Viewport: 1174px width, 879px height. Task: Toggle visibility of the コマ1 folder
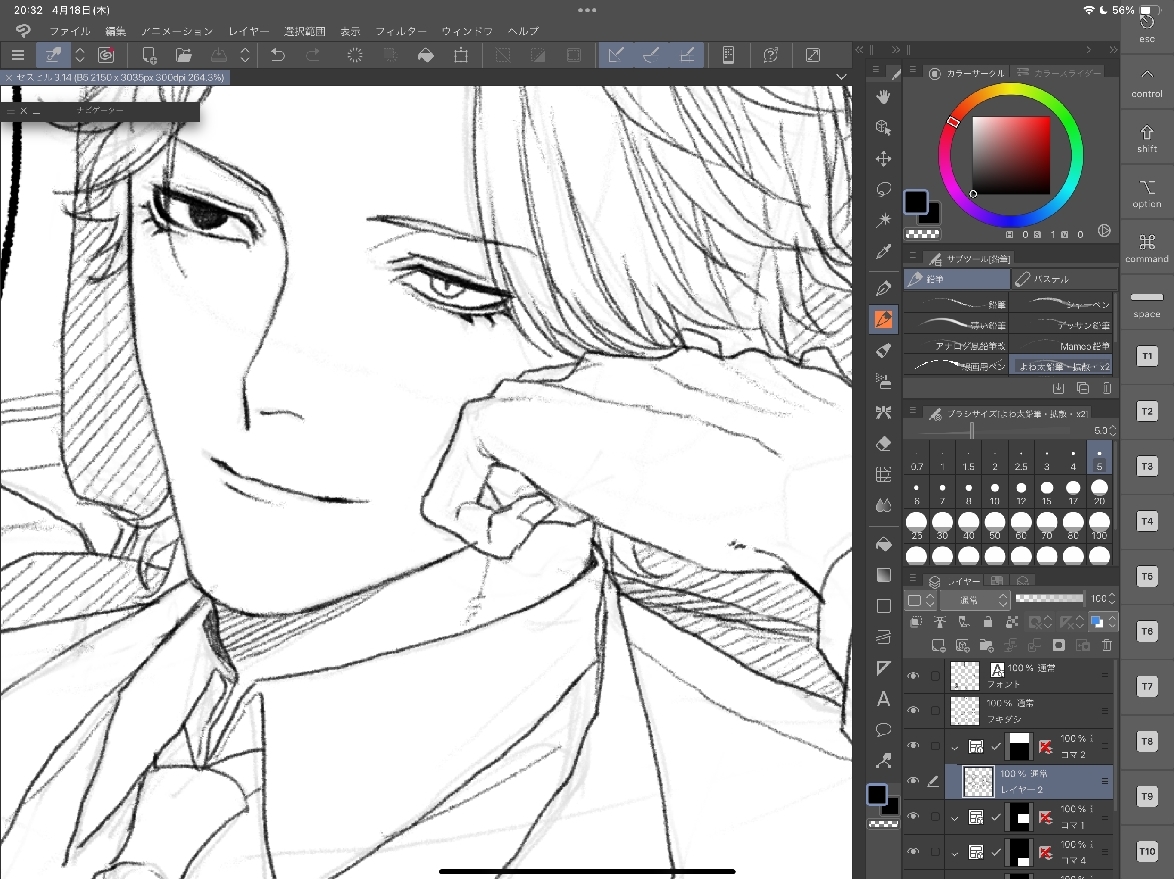click(x=912, y=817)
